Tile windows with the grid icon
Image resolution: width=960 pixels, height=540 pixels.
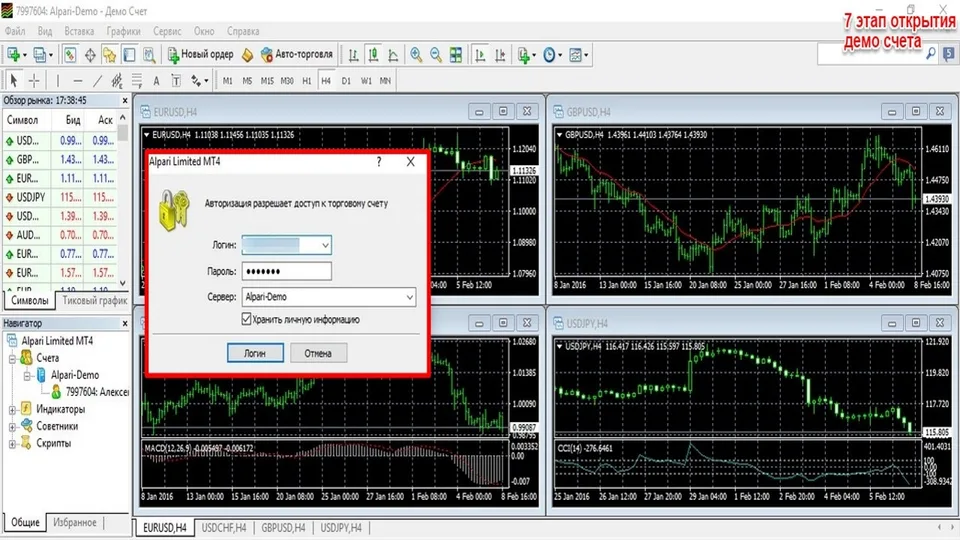[x=456, y=55]
